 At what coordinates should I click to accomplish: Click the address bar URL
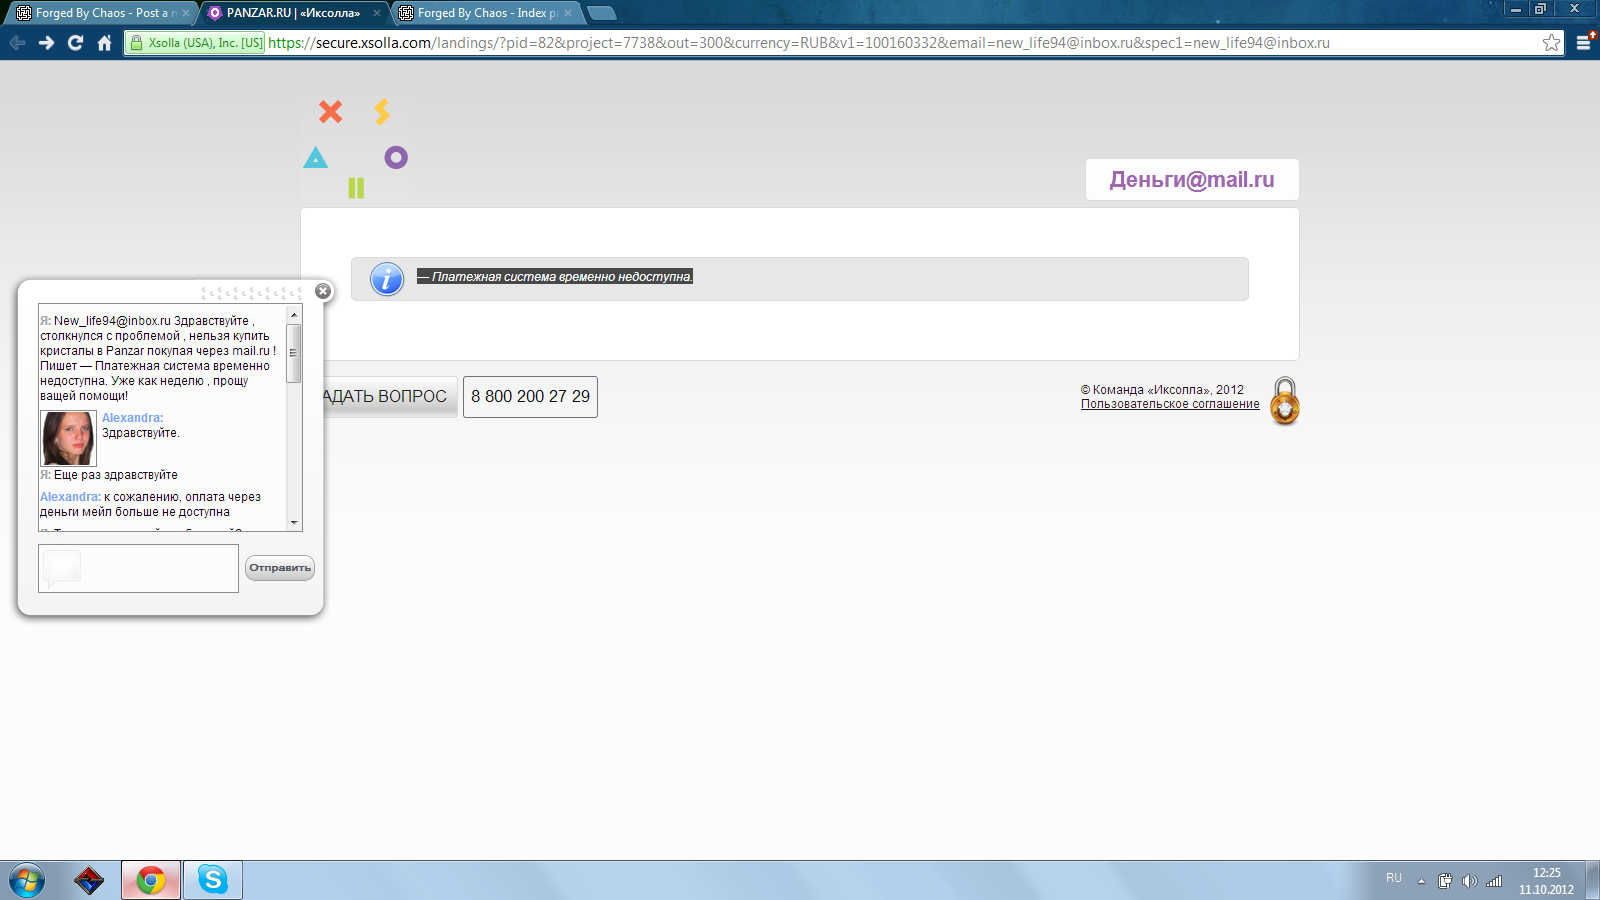point(799,43)
